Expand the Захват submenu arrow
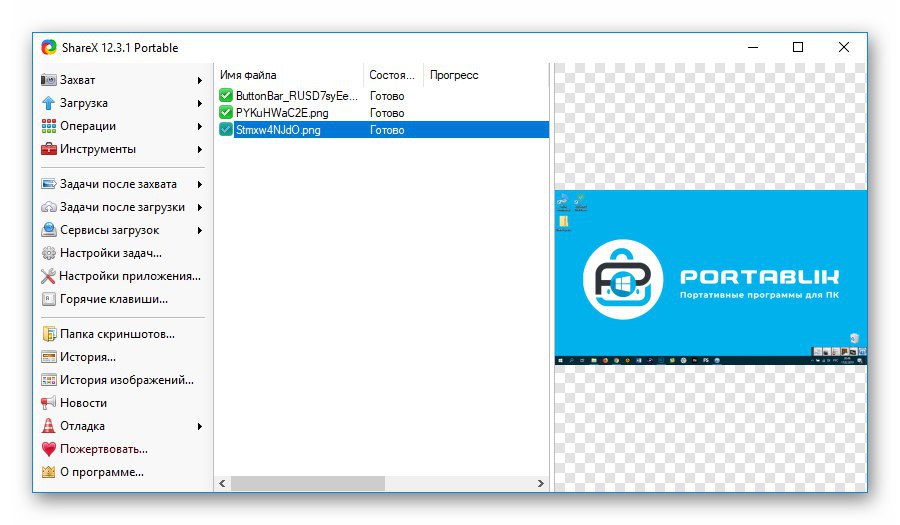The width and height of the screenshot is (900, 525). [x=199, y=80]
